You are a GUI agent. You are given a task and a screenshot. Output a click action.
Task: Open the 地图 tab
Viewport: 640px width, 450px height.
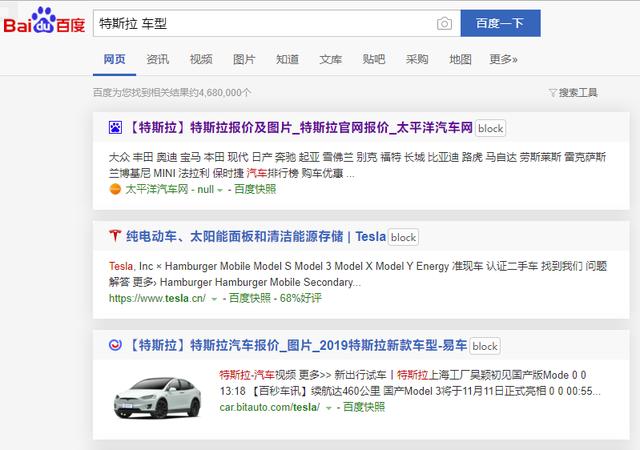point(460,60)
